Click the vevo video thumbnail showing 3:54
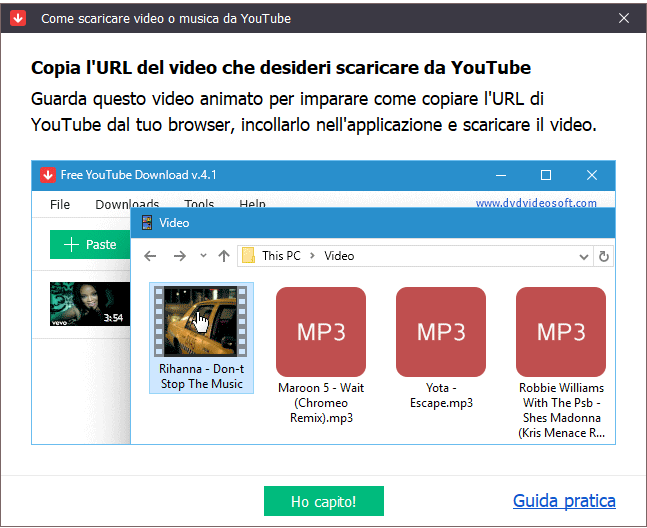The width and height of the screenshot is (647, 528). (90, 304)
